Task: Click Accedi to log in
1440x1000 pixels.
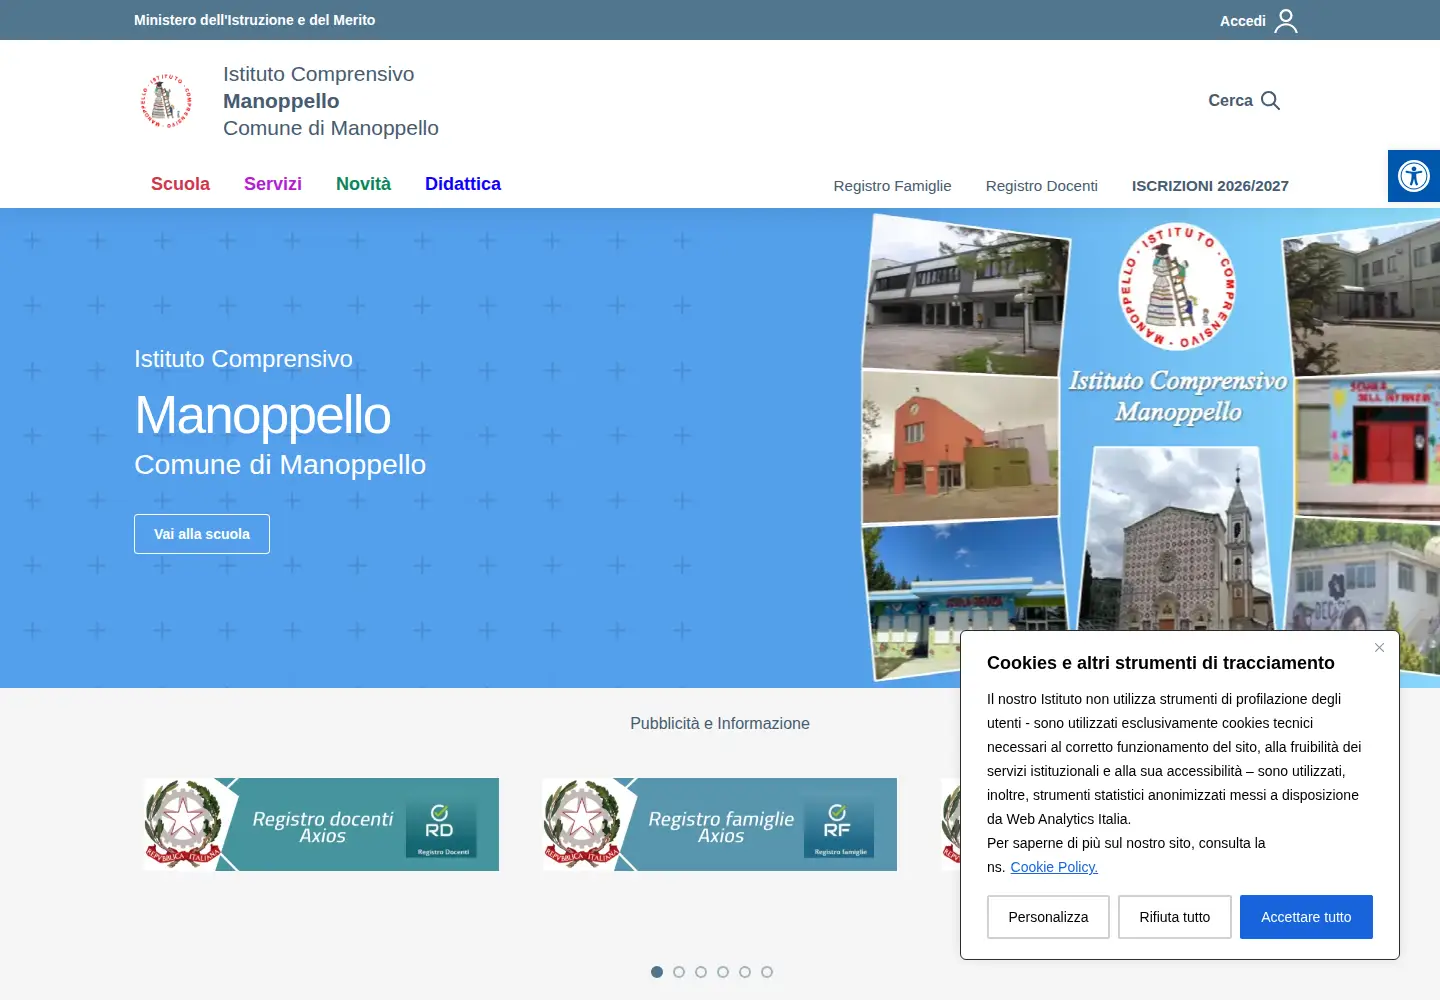Action: tap(1243, 21)
